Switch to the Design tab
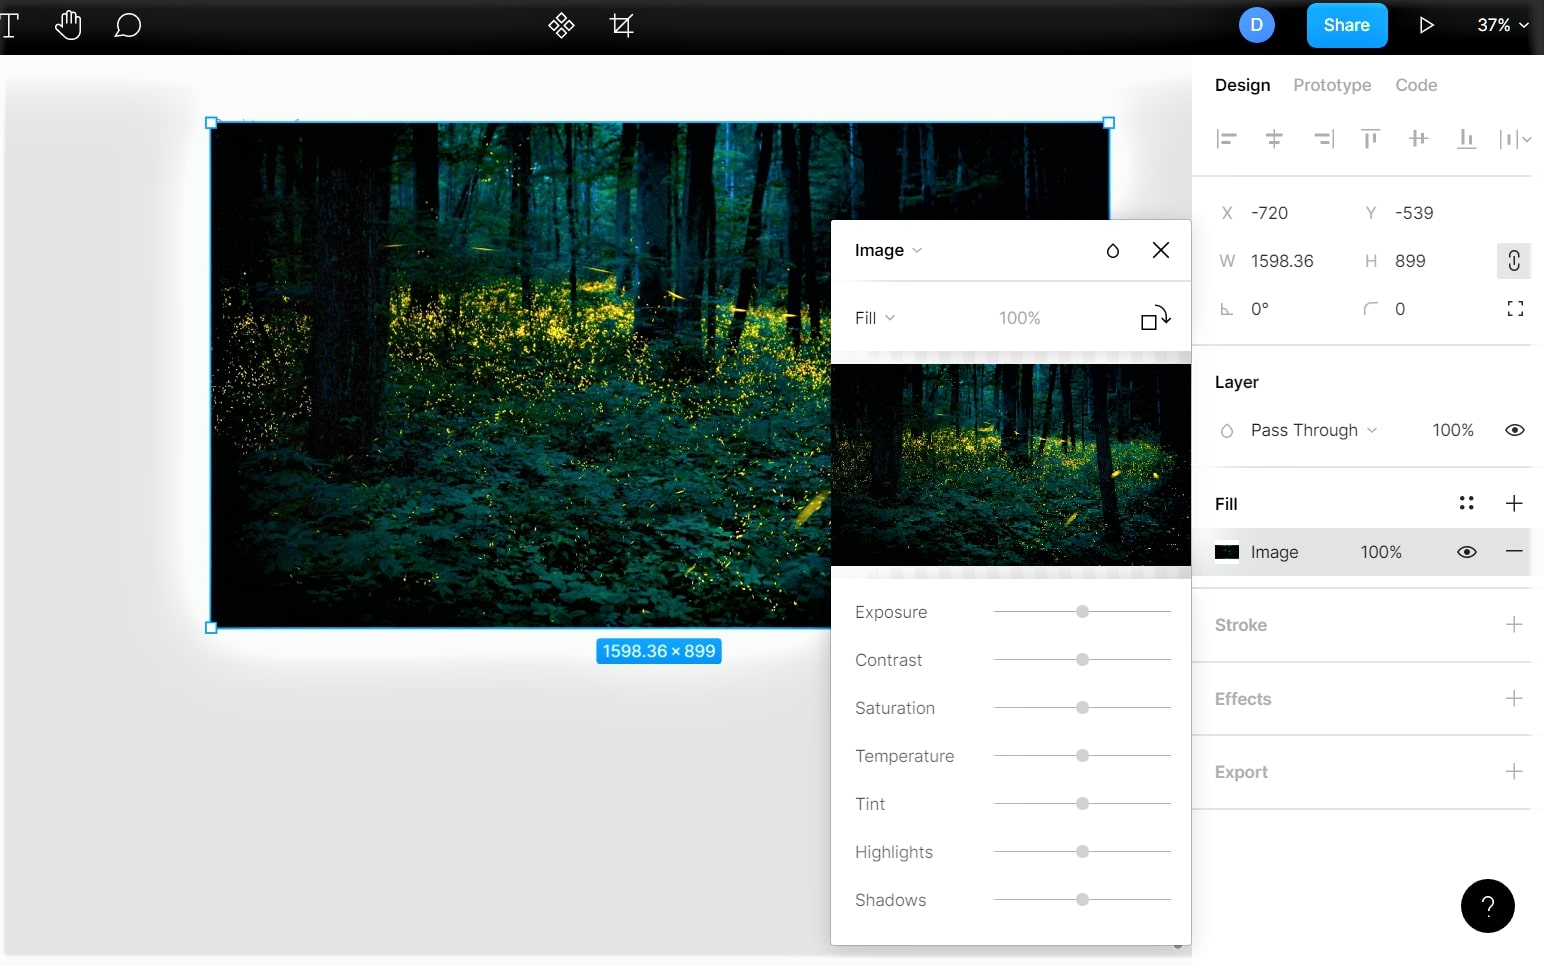 coord(1242,85)
